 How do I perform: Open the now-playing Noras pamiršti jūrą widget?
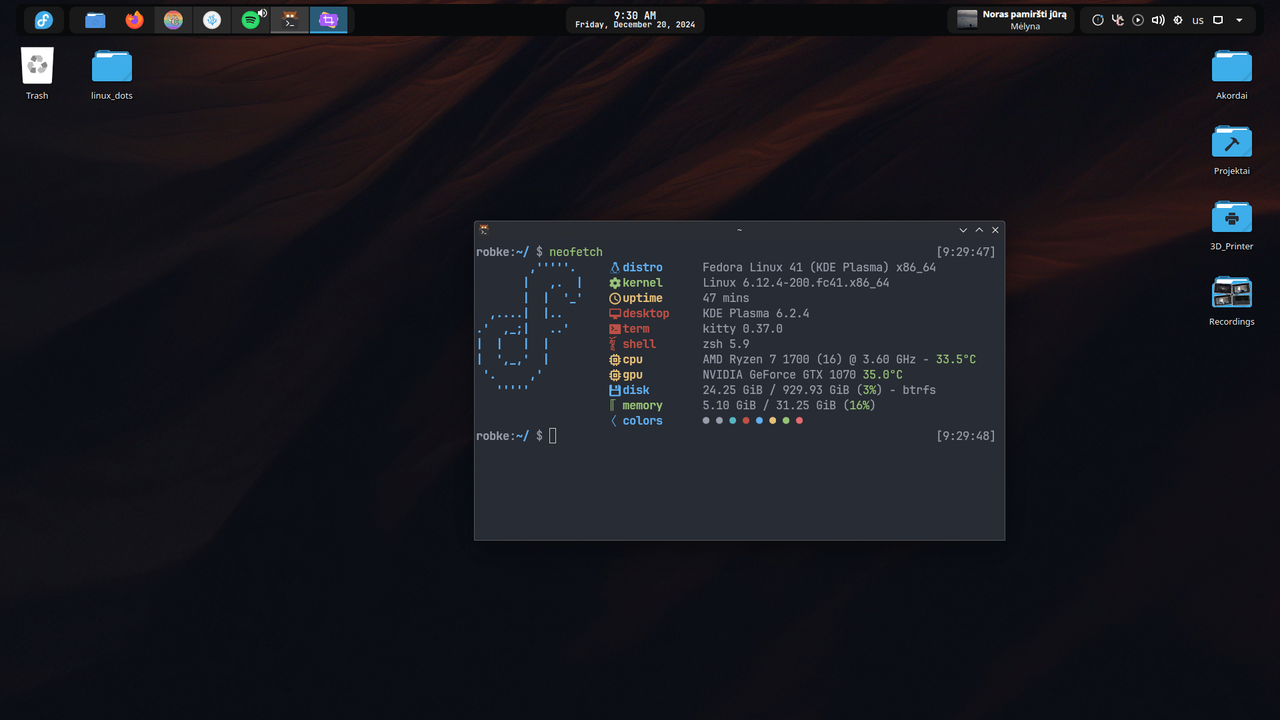point(1011,20)
